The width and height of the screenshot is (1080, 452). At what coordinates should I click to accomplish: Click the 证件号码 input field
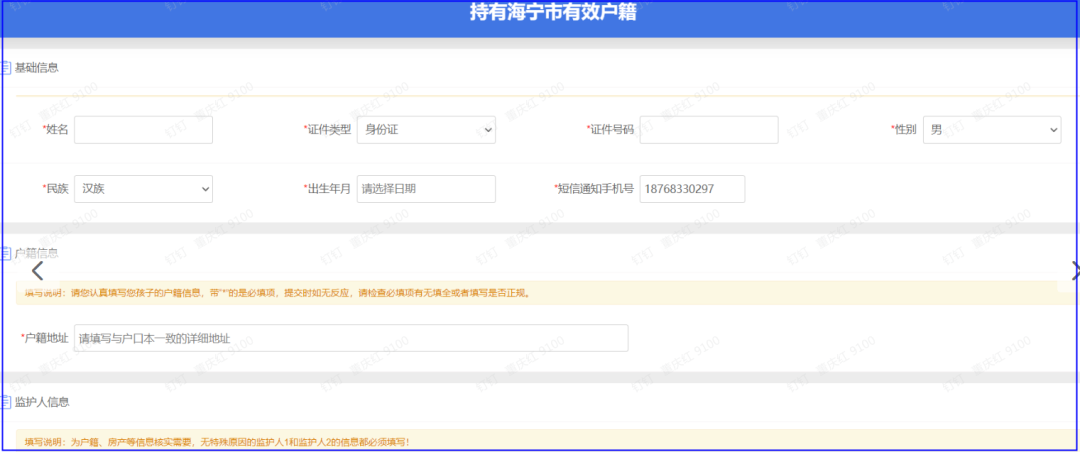(709, 130)
